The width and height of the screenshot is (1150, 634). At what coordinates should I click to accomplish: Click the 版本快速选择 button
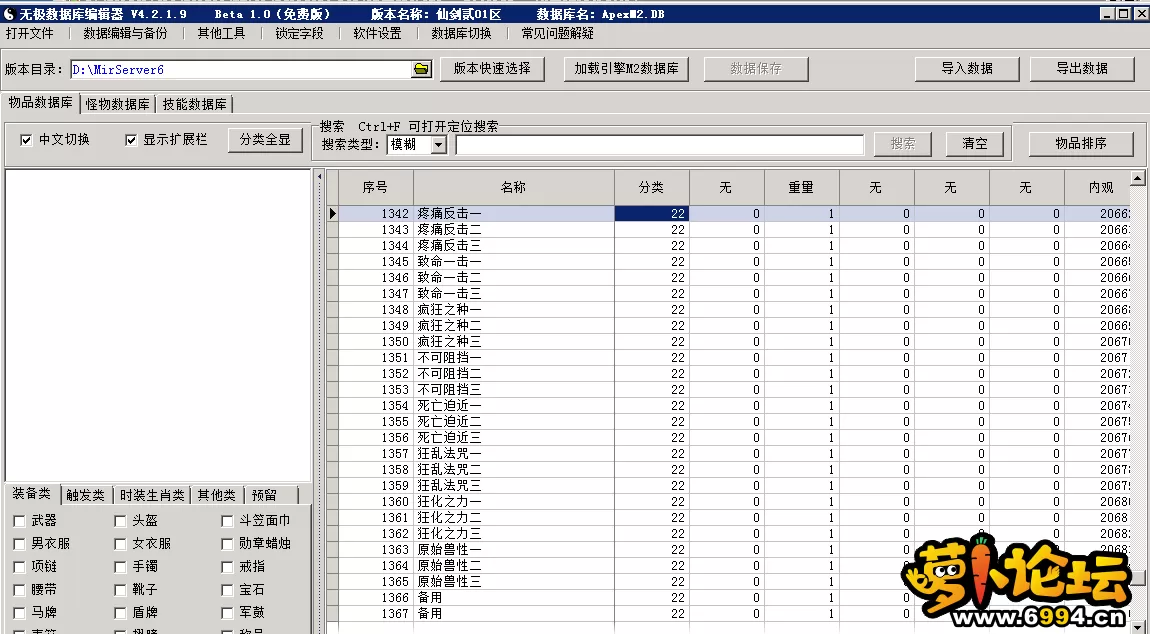pyautogui.click(x=492, y=68)
